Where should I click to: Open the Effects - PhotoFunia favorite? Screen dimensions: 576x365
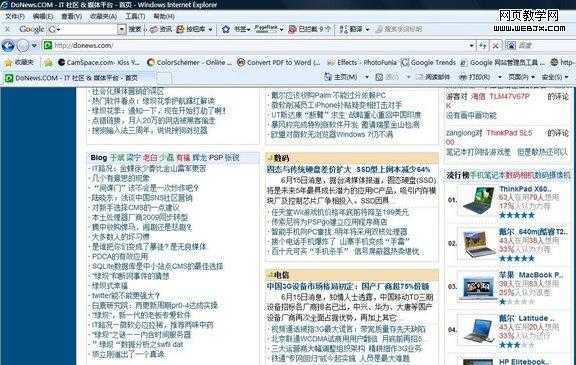click(361, 62)
